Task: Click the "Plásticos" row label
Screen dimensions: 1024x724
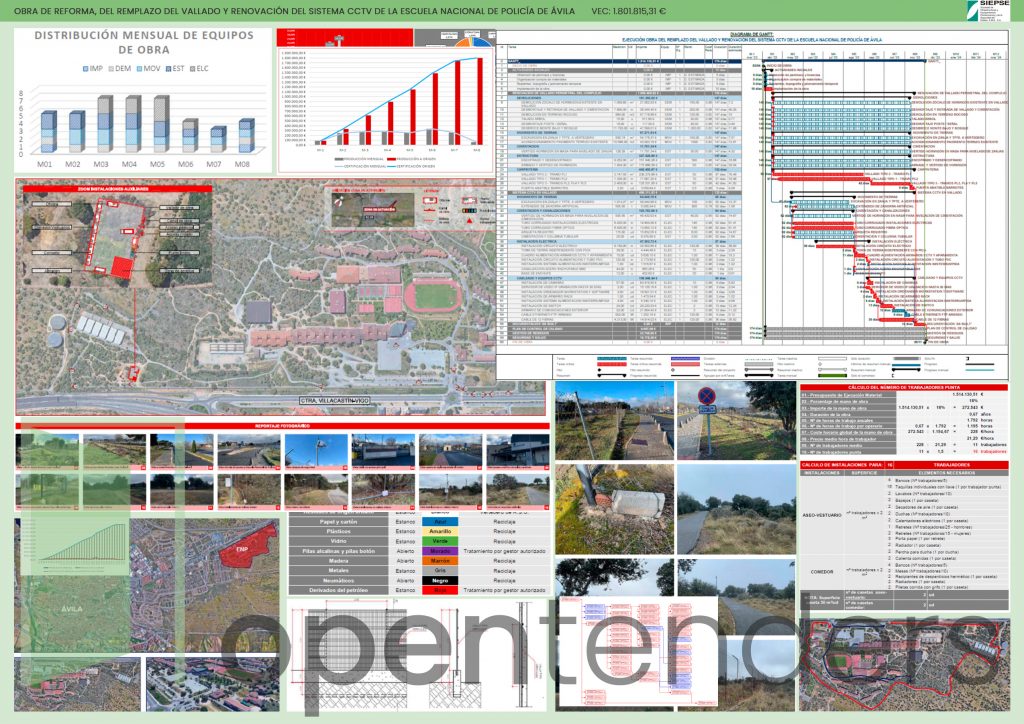Action: 338,531
